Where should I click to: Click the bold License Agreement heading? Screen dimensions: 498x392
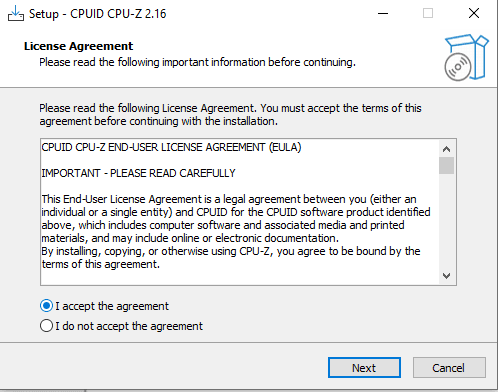[x=78, y=46]
